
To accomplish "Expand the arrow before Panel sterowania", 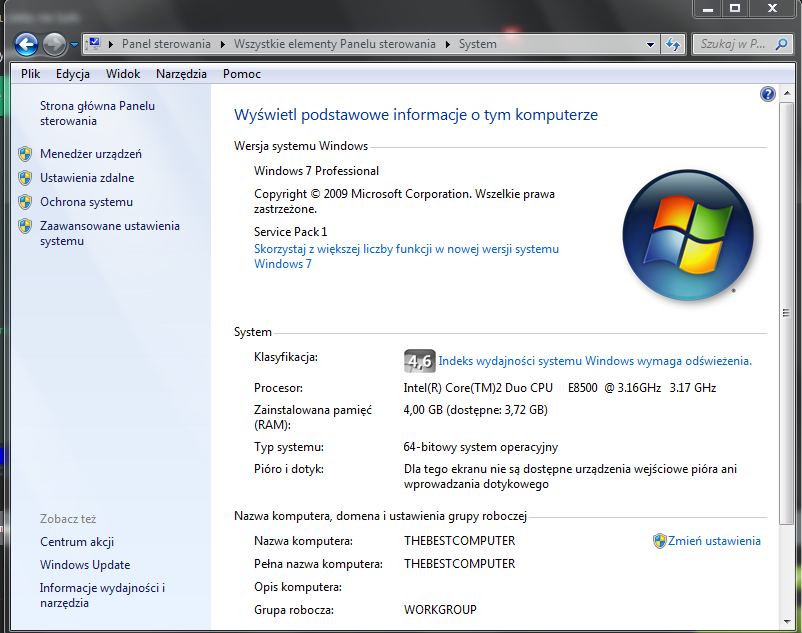I will click(x=110, y=44).
